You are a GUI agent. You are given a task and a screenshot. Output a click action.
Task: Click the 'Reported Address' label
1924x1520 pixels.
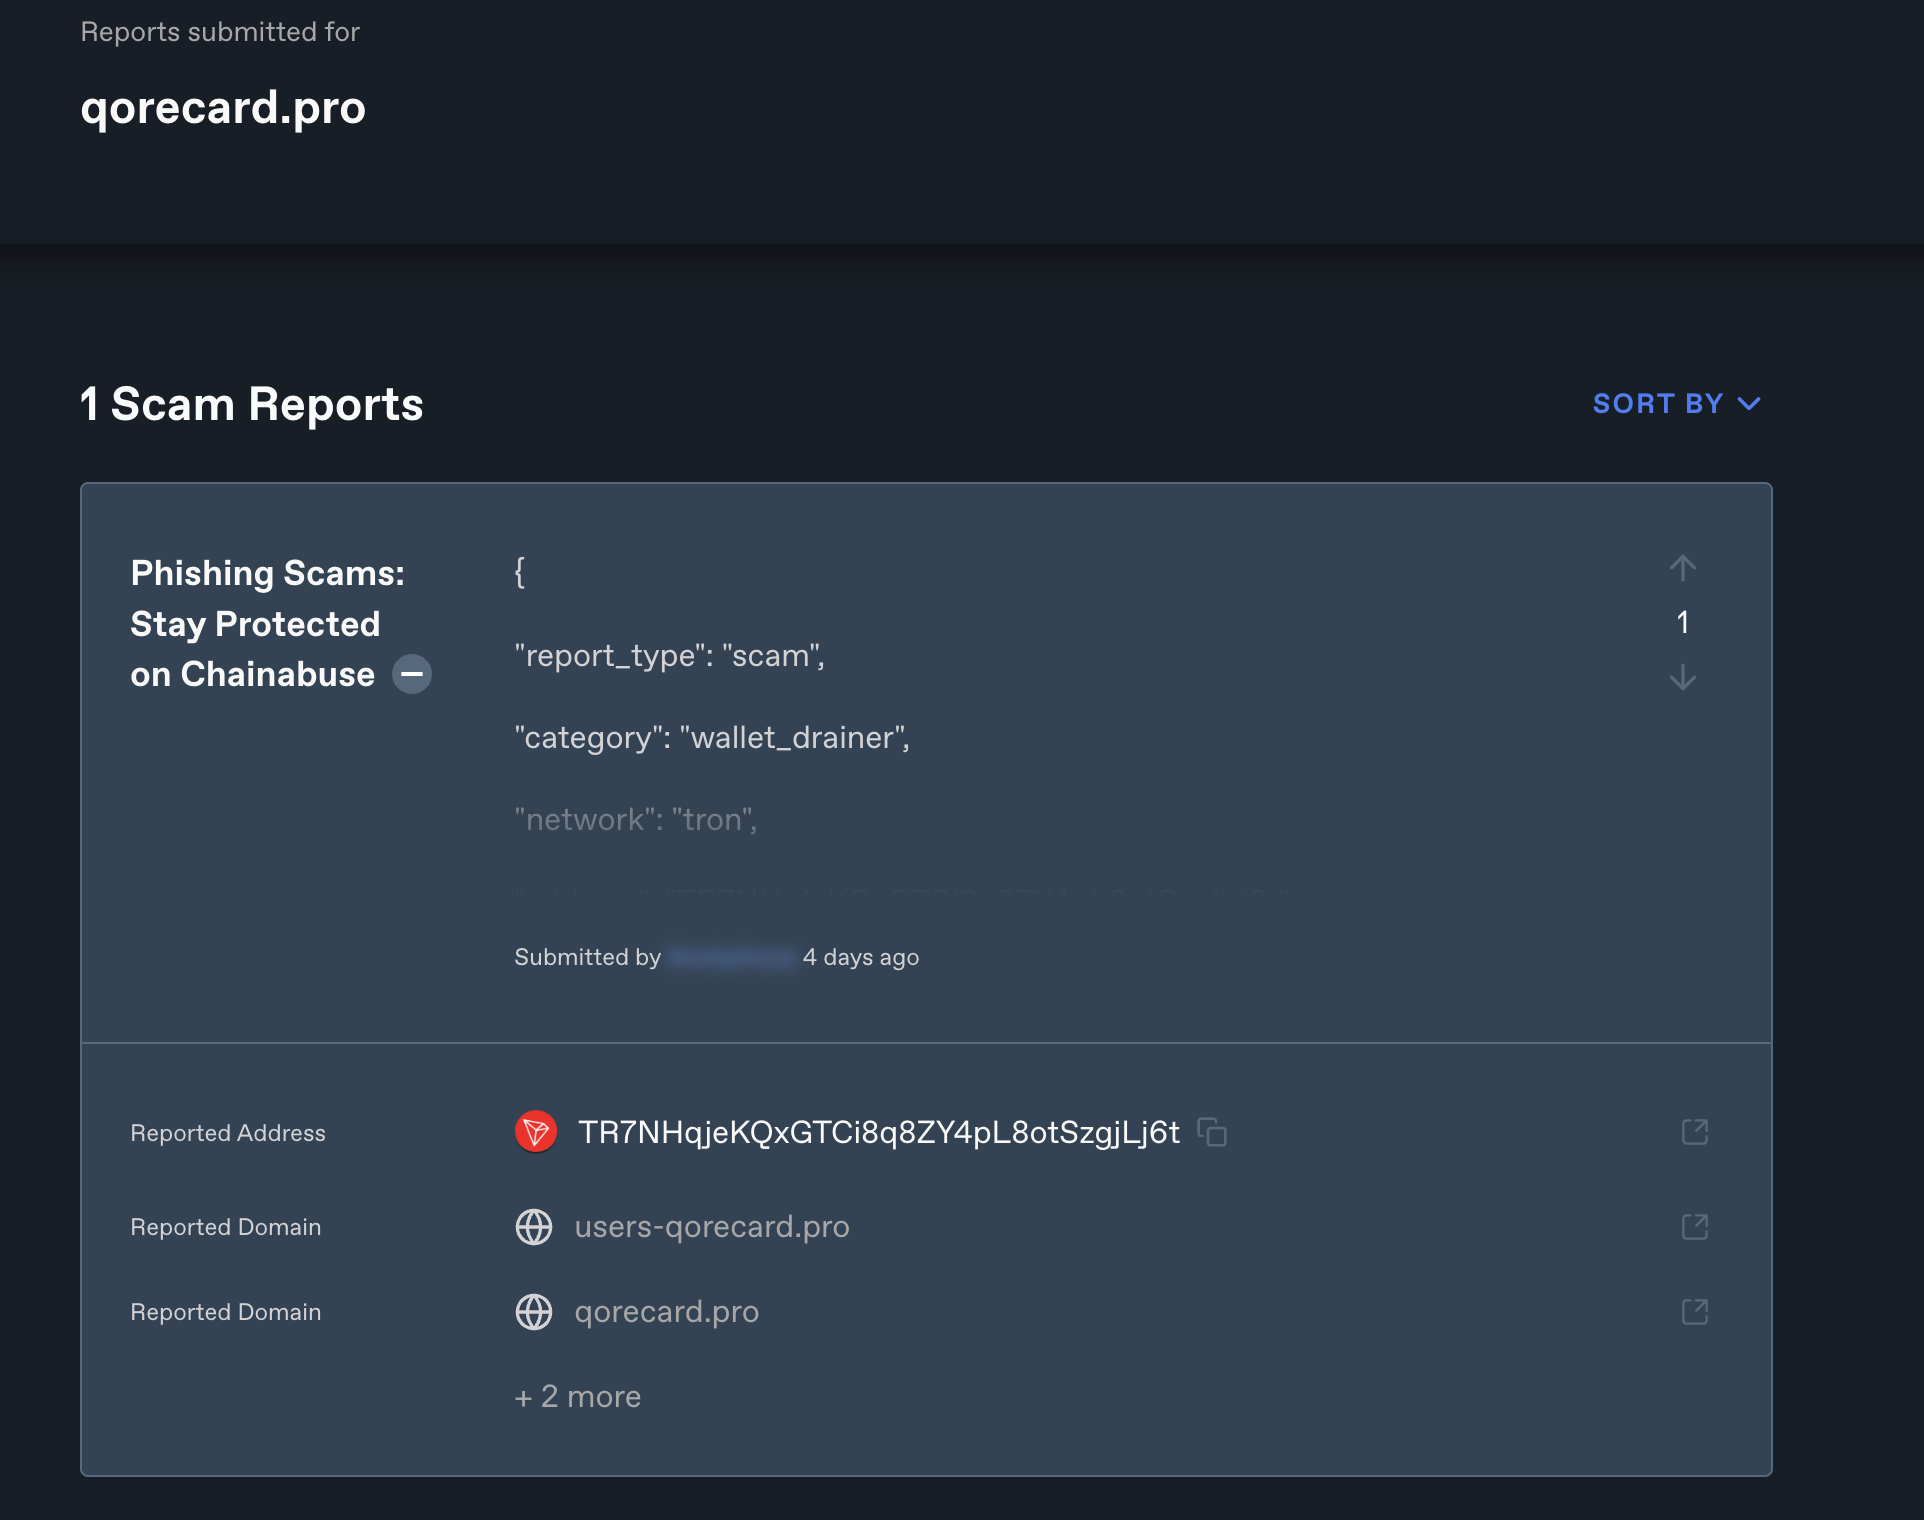[x=228, y=1133]
